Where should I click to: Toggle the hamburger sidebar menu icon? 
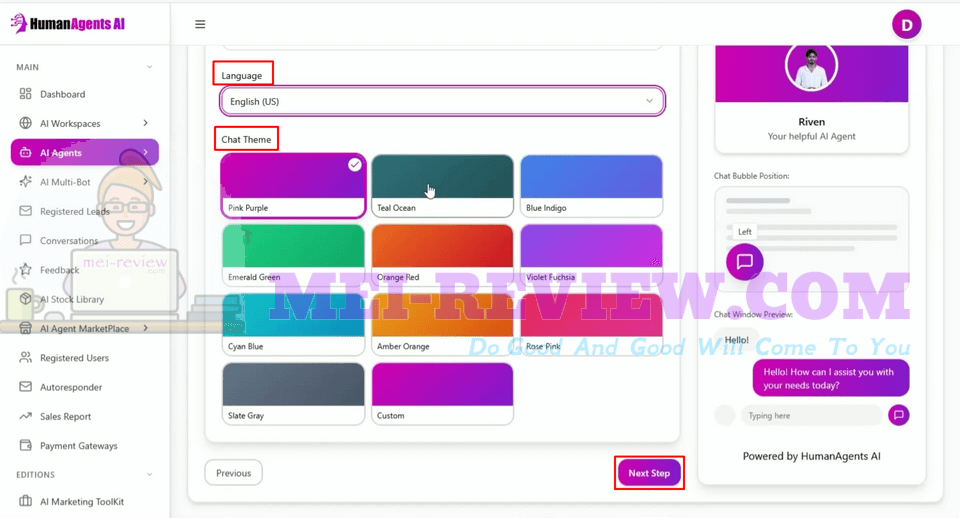tap(200, 24)
